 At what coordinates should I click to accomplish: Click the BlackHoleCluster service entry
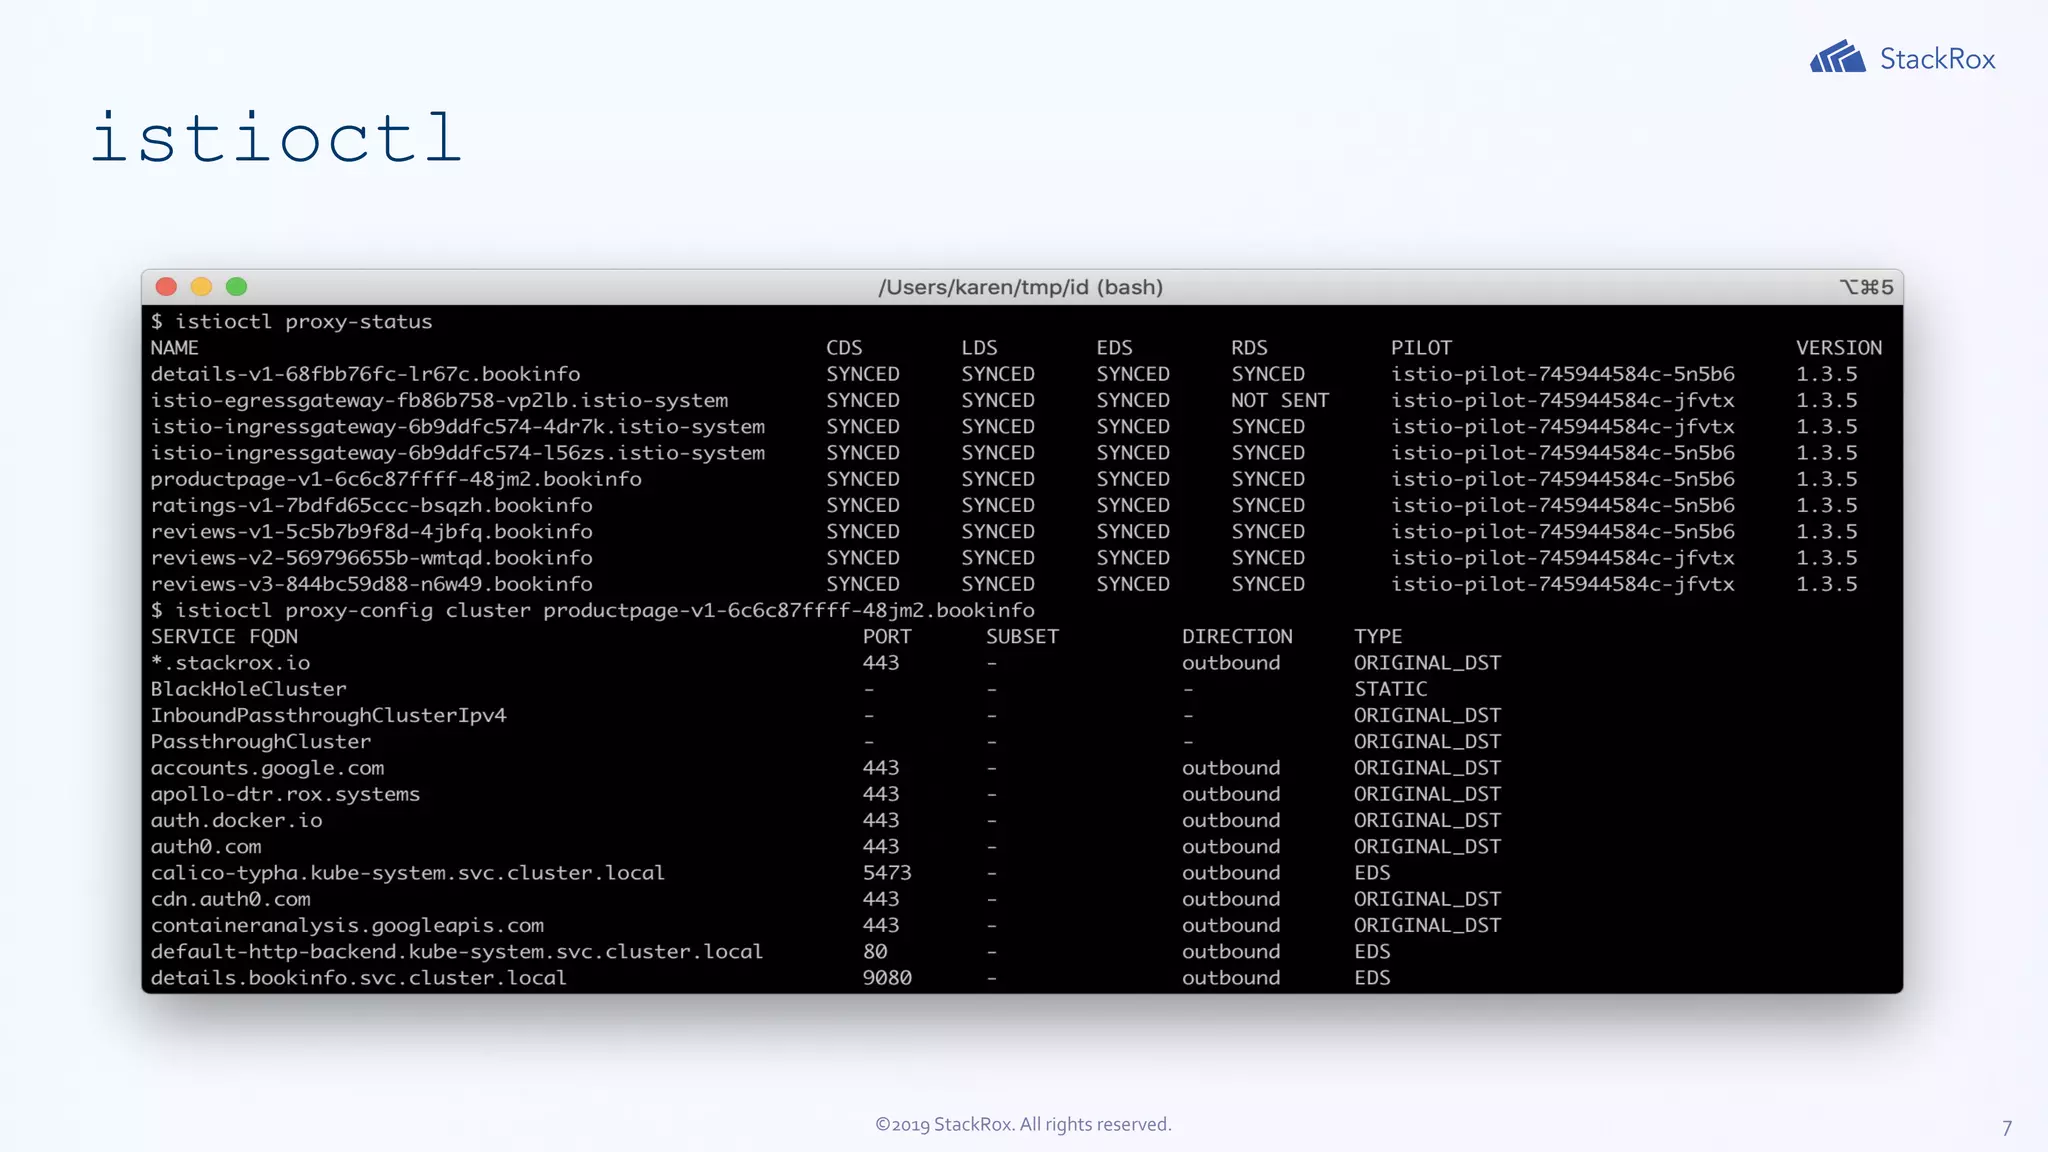[x=248, y=689]
